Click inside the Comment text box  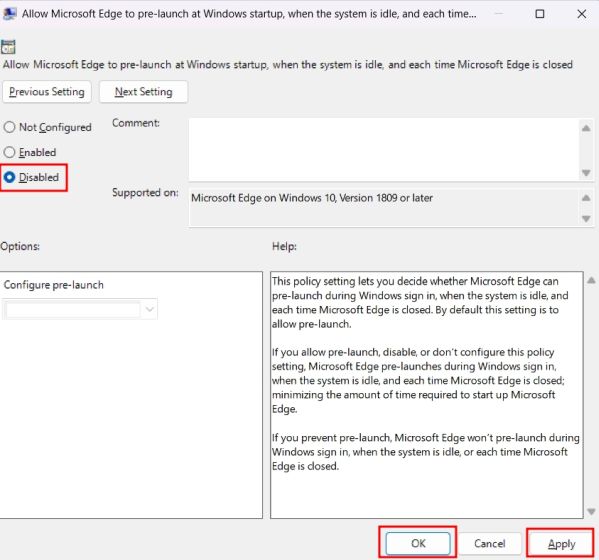click(x=384, y=149)
